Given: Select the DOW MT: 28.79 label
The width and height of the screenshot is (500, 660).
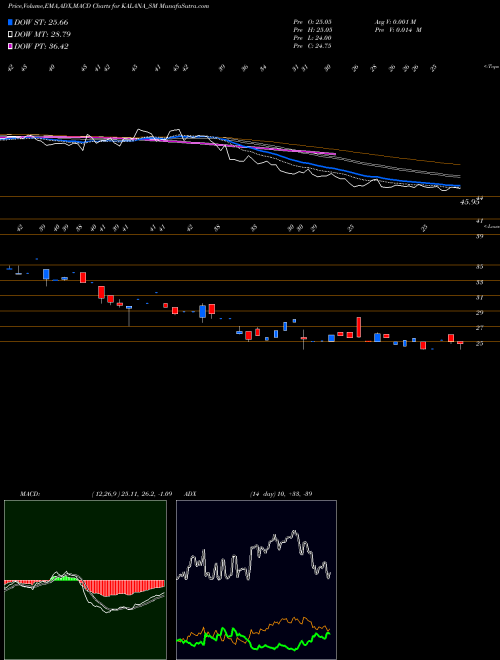Looking at the screenshot, I should [x=43, y=35].
